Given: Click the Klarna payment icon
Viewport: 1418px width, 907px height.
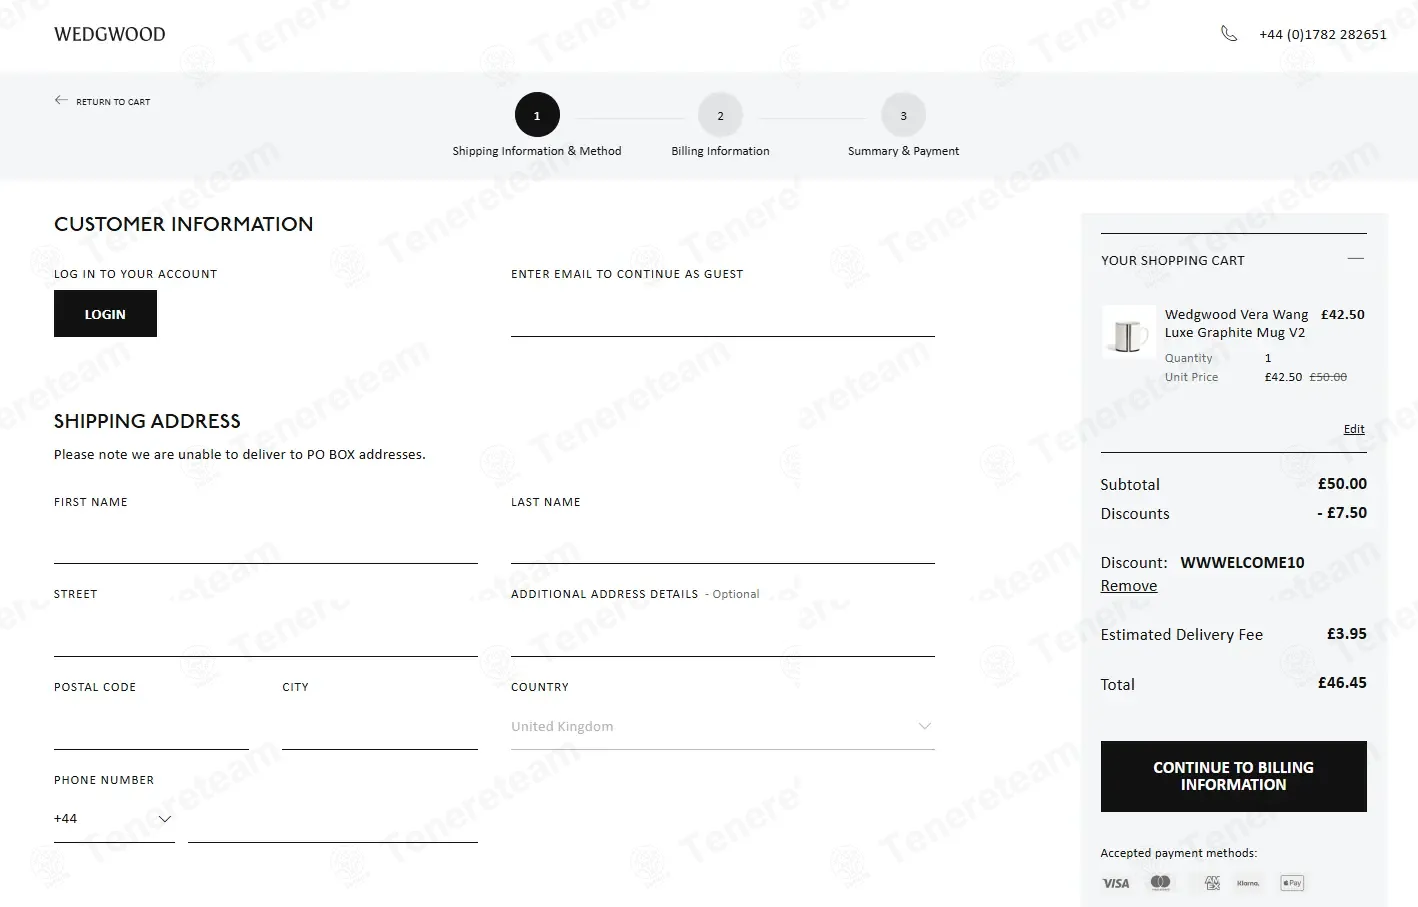Looking at the screenshot, I should pos(1248,883).
